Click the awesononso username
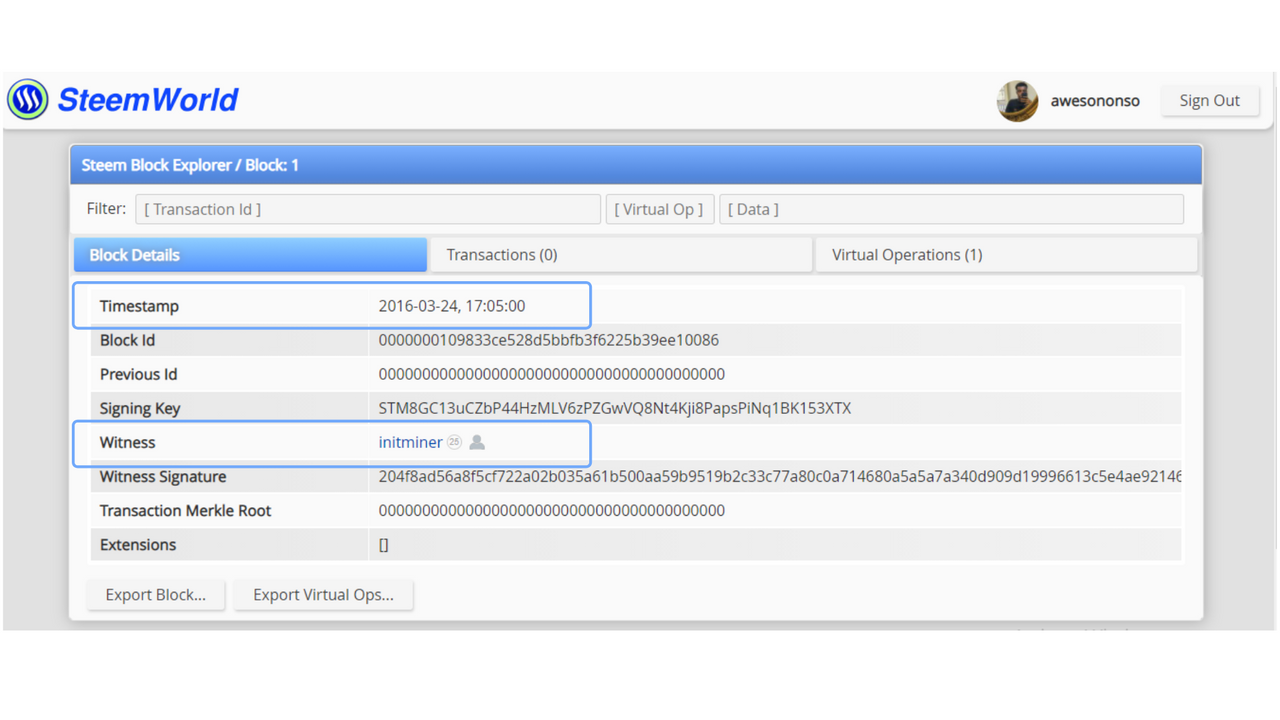 1095,101
